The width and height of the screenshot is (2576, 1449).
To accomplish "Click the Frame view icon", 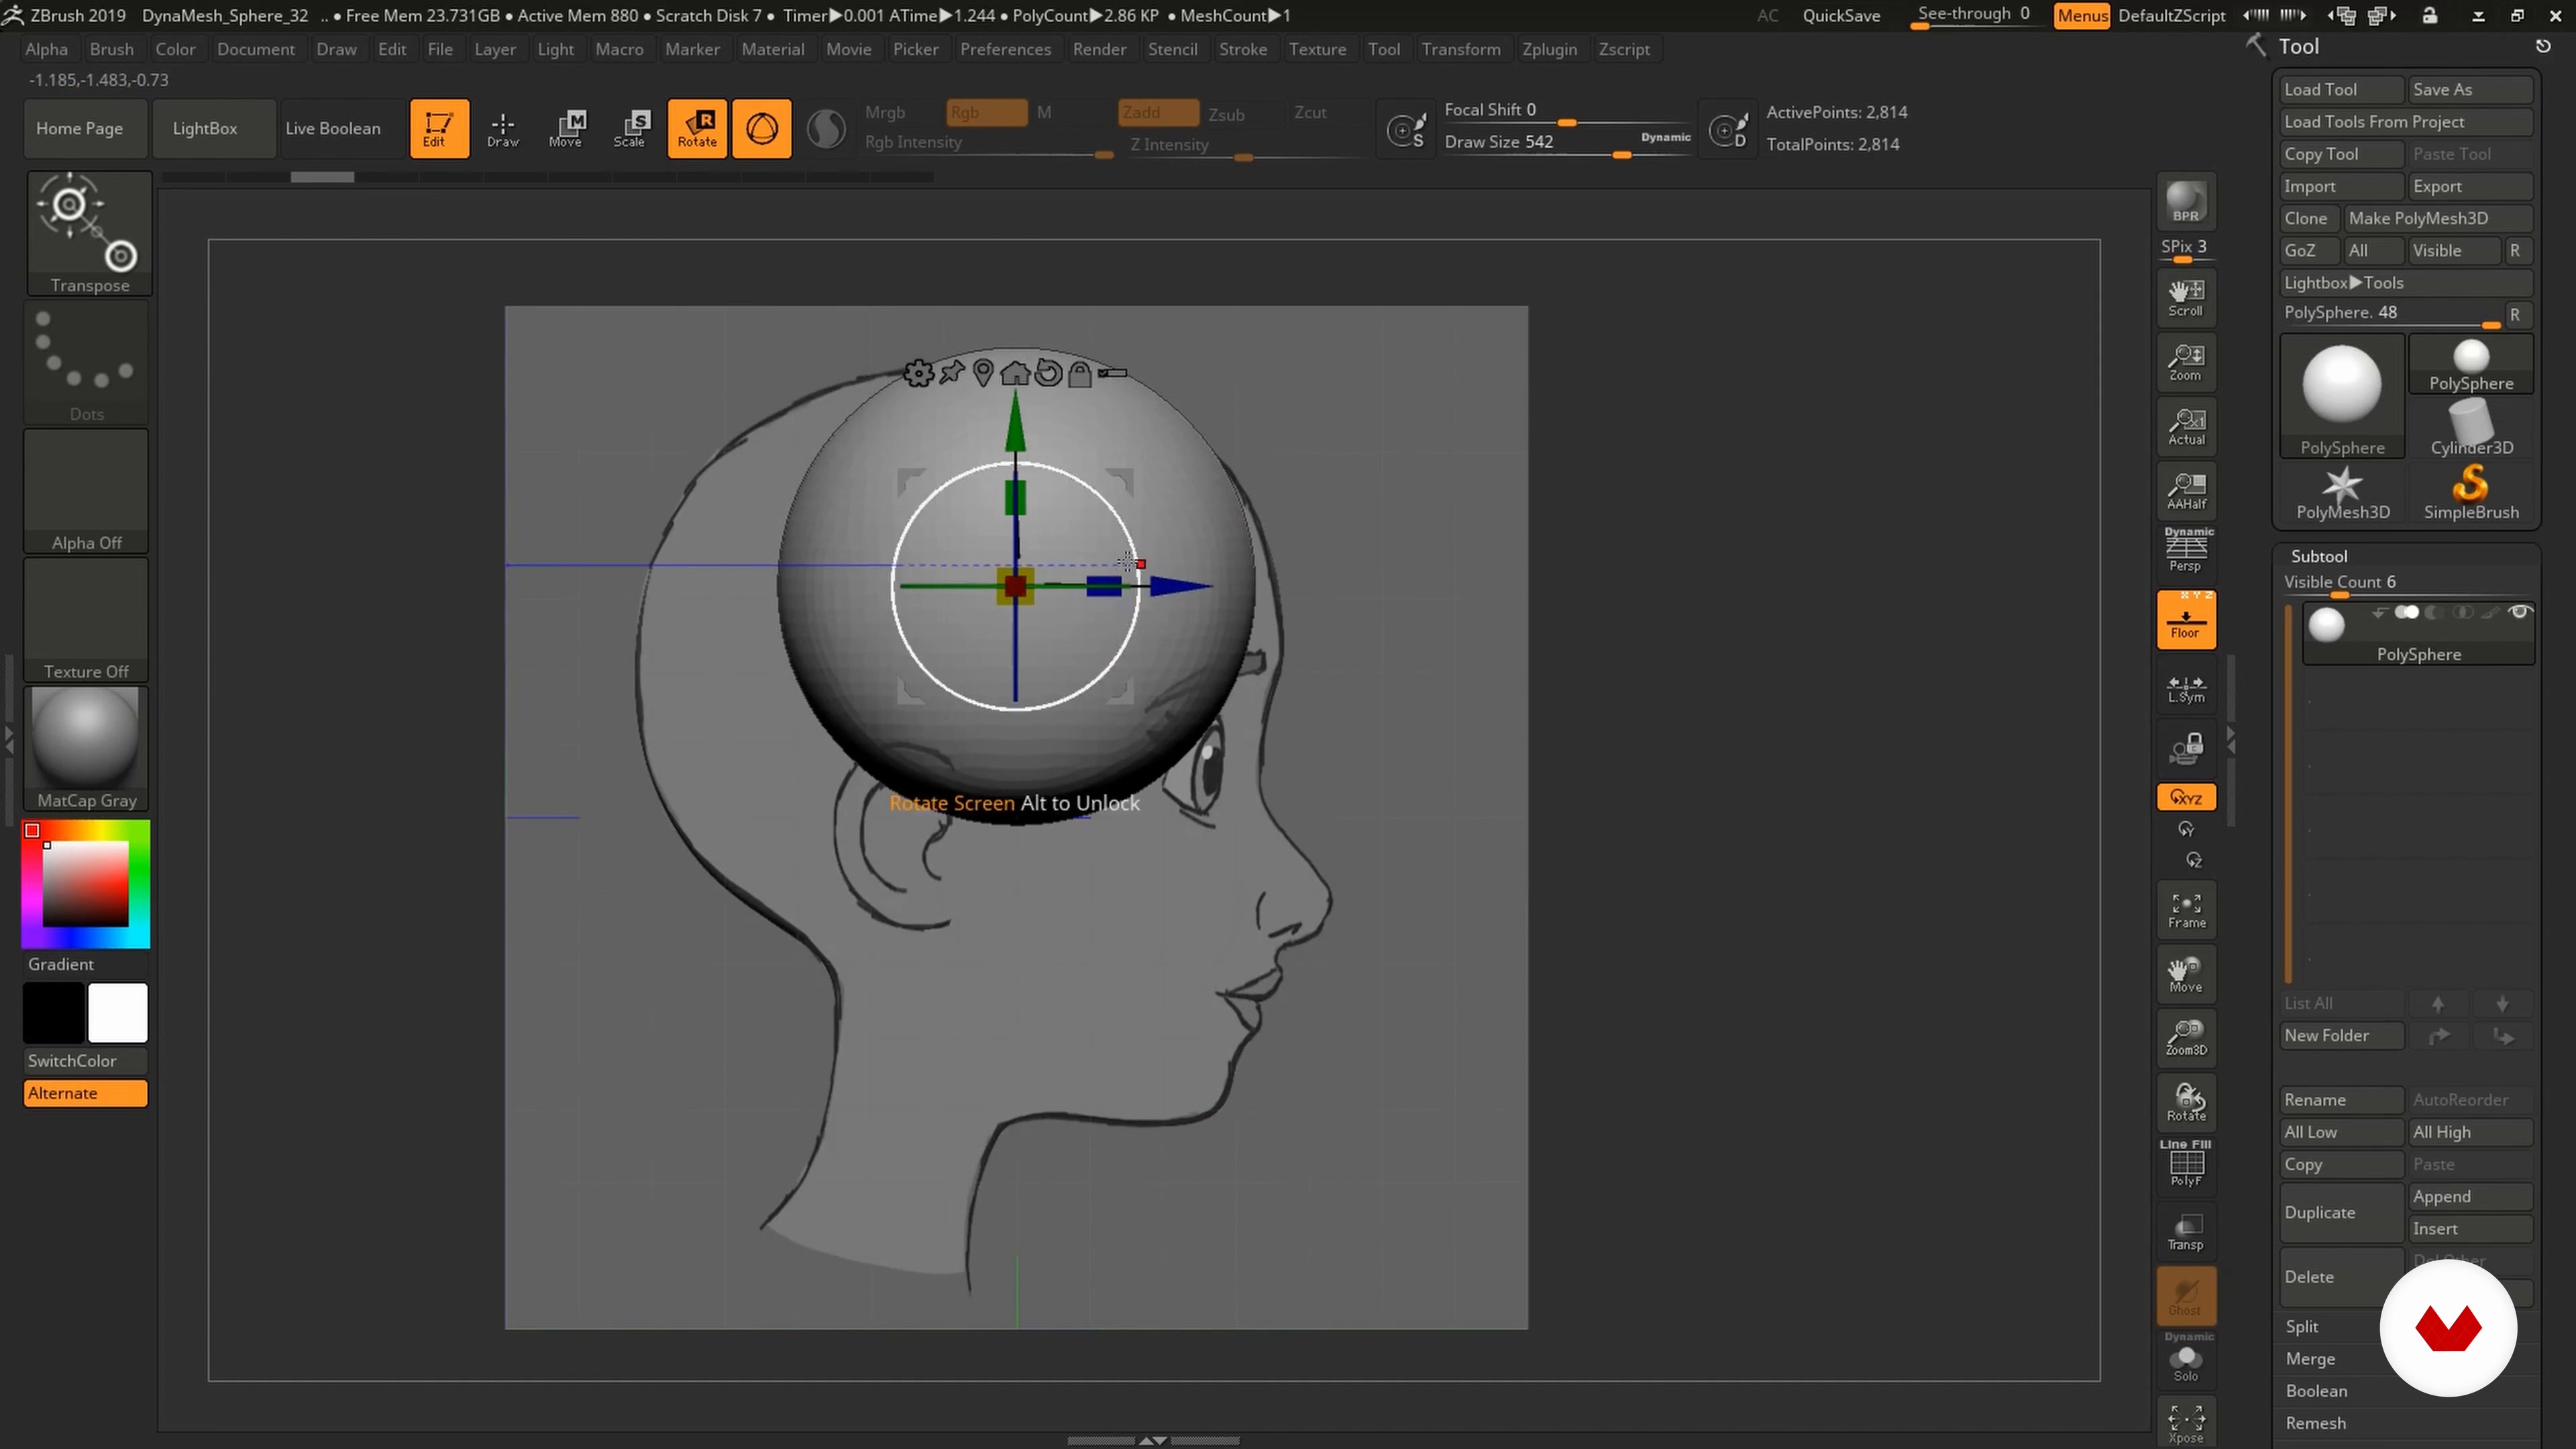I will (2186, 910).
